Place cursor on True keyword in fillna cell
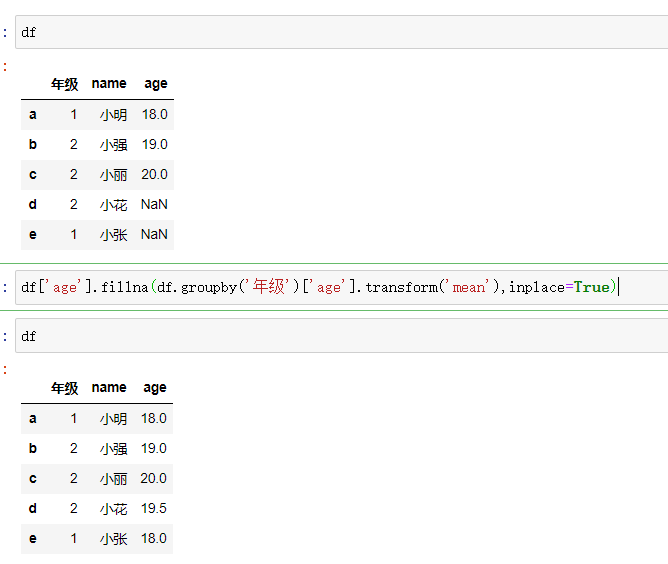Image resolution: width=668 pixels, height=564 pixels. coord(591,288)
